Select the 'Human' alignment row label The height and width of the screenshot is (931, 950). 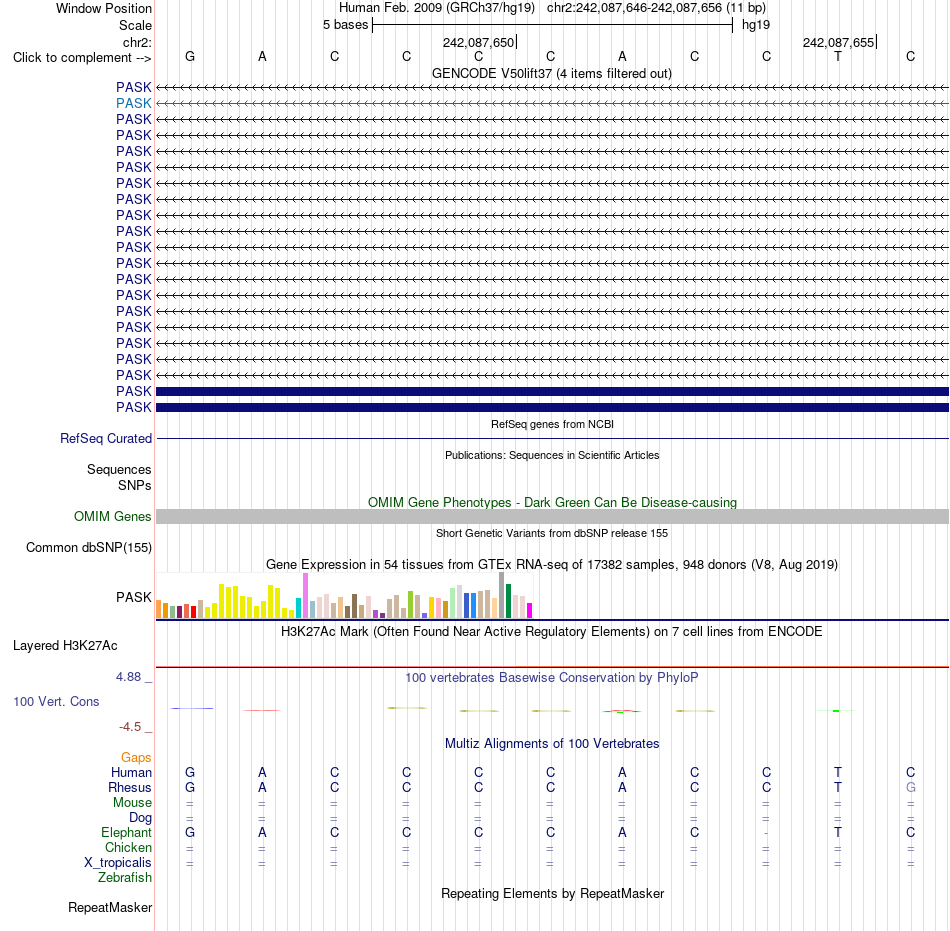pyautogui.click(x=131, y=773)
